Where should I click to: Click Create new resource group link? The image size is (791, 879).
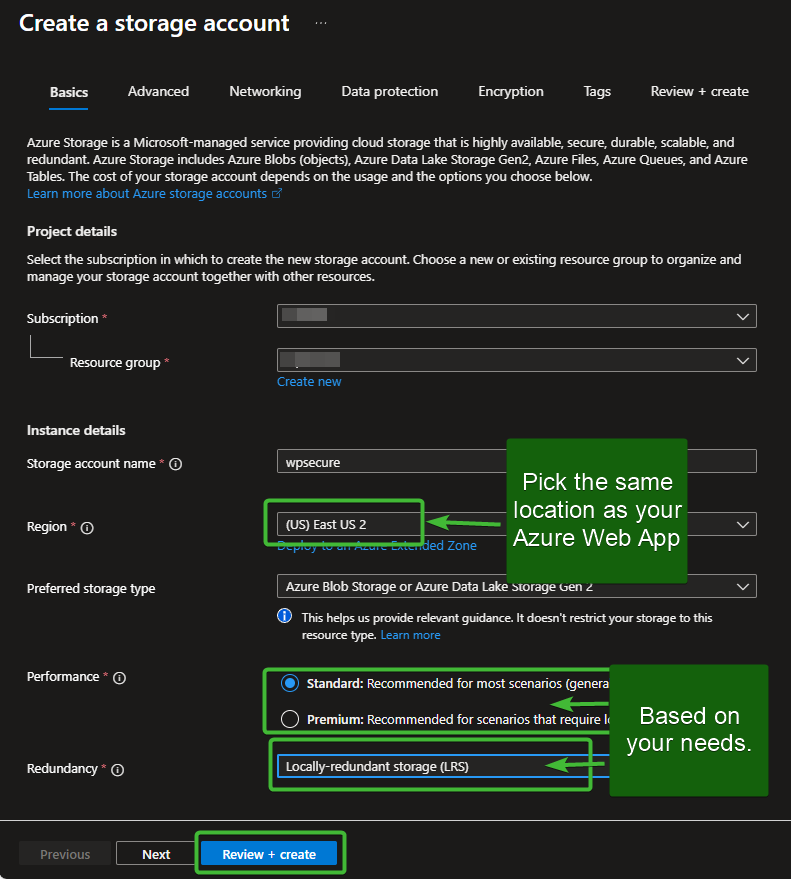pyautogui.click(x=309, y=382)
